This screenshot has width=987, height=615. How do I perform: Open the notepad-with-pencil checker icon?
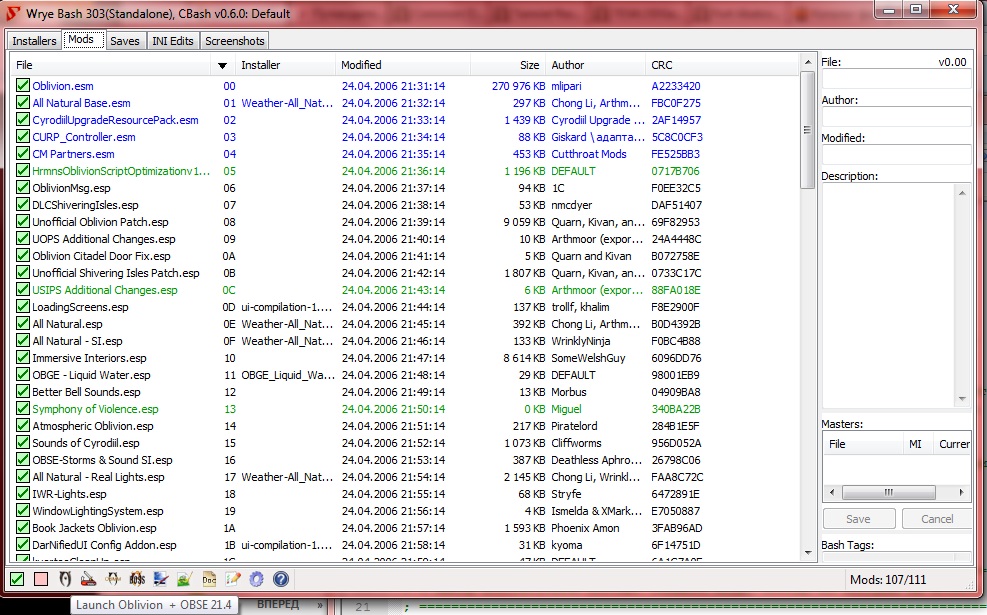tap(233, 579)
